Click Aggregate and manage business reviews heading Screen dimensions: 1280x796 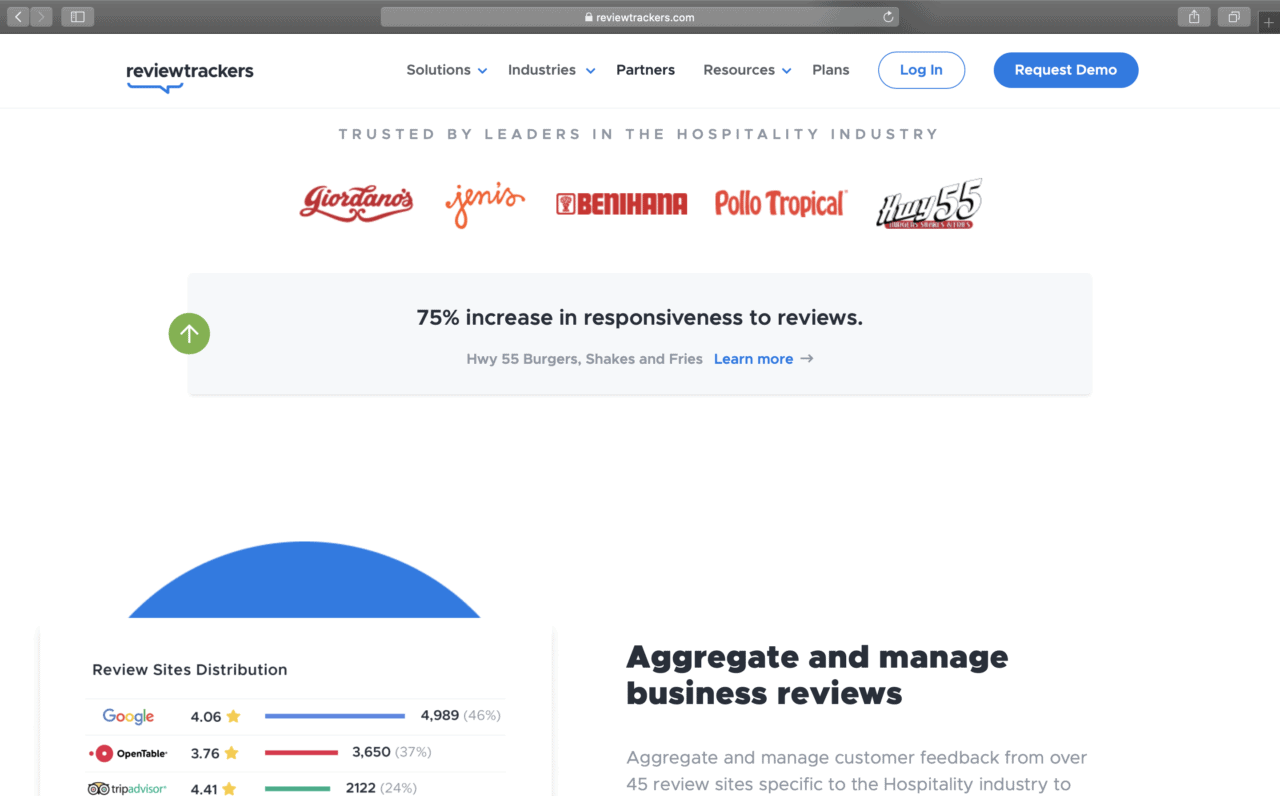pyautogui.click(x=817, y=675)
